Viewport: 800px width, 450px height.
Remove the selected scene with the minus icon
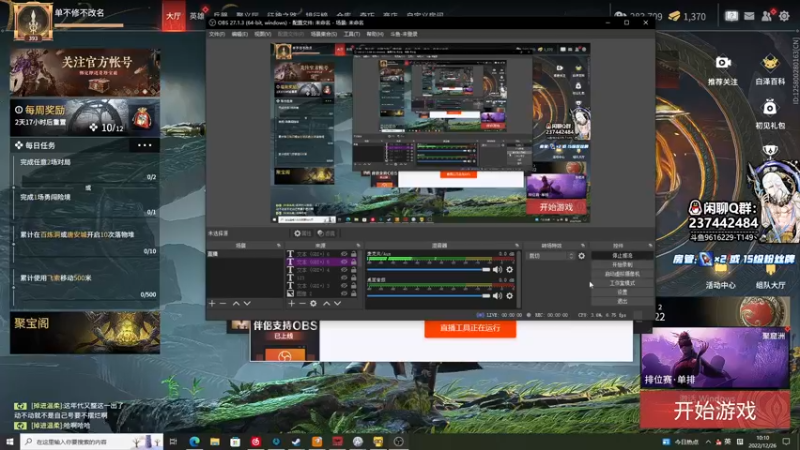click(x=222, y=304)
